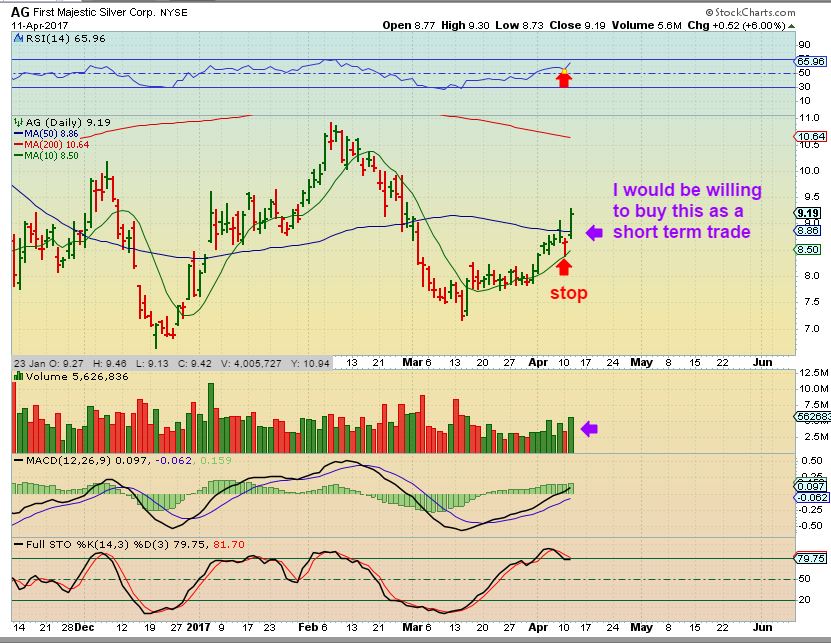Viewport: 831px width, 643px height.
Task: Click the blue 8.86 price tag on right axis
Action: [x=809, y=231]
